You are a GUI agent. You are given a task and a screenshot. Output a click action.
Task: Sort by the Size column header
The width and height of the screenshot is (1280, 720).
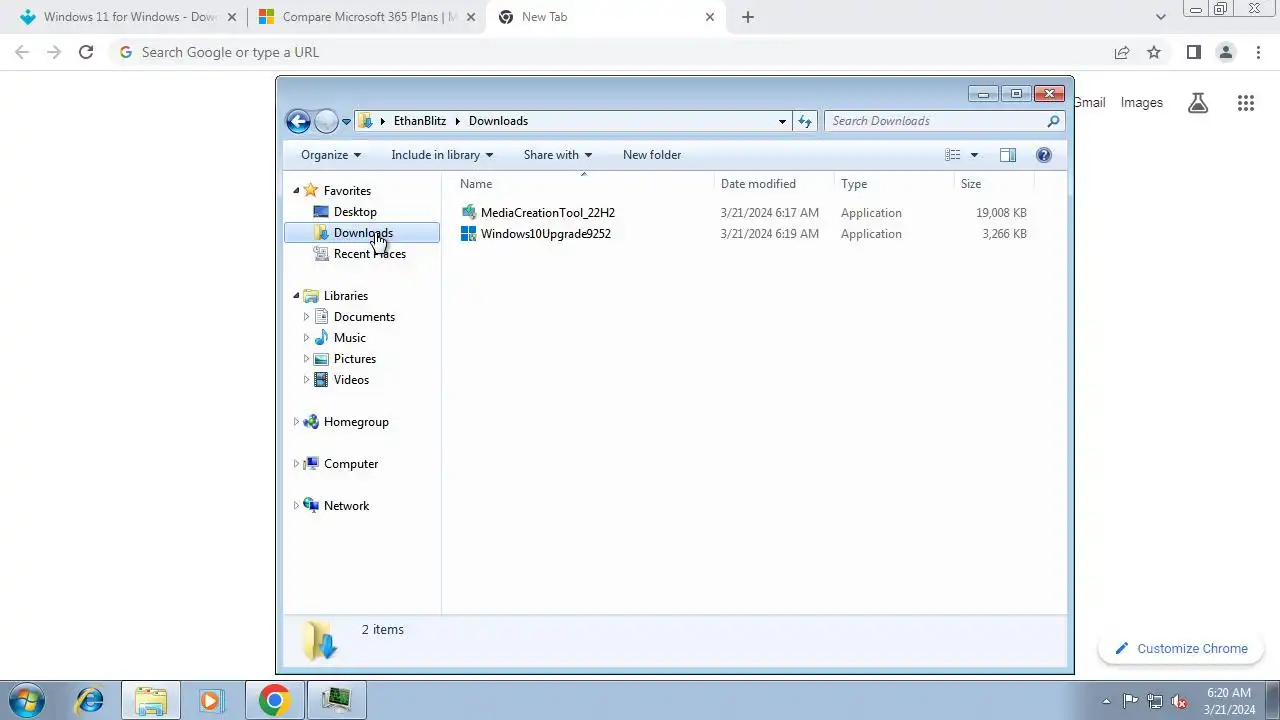click(x=994, y=184)
